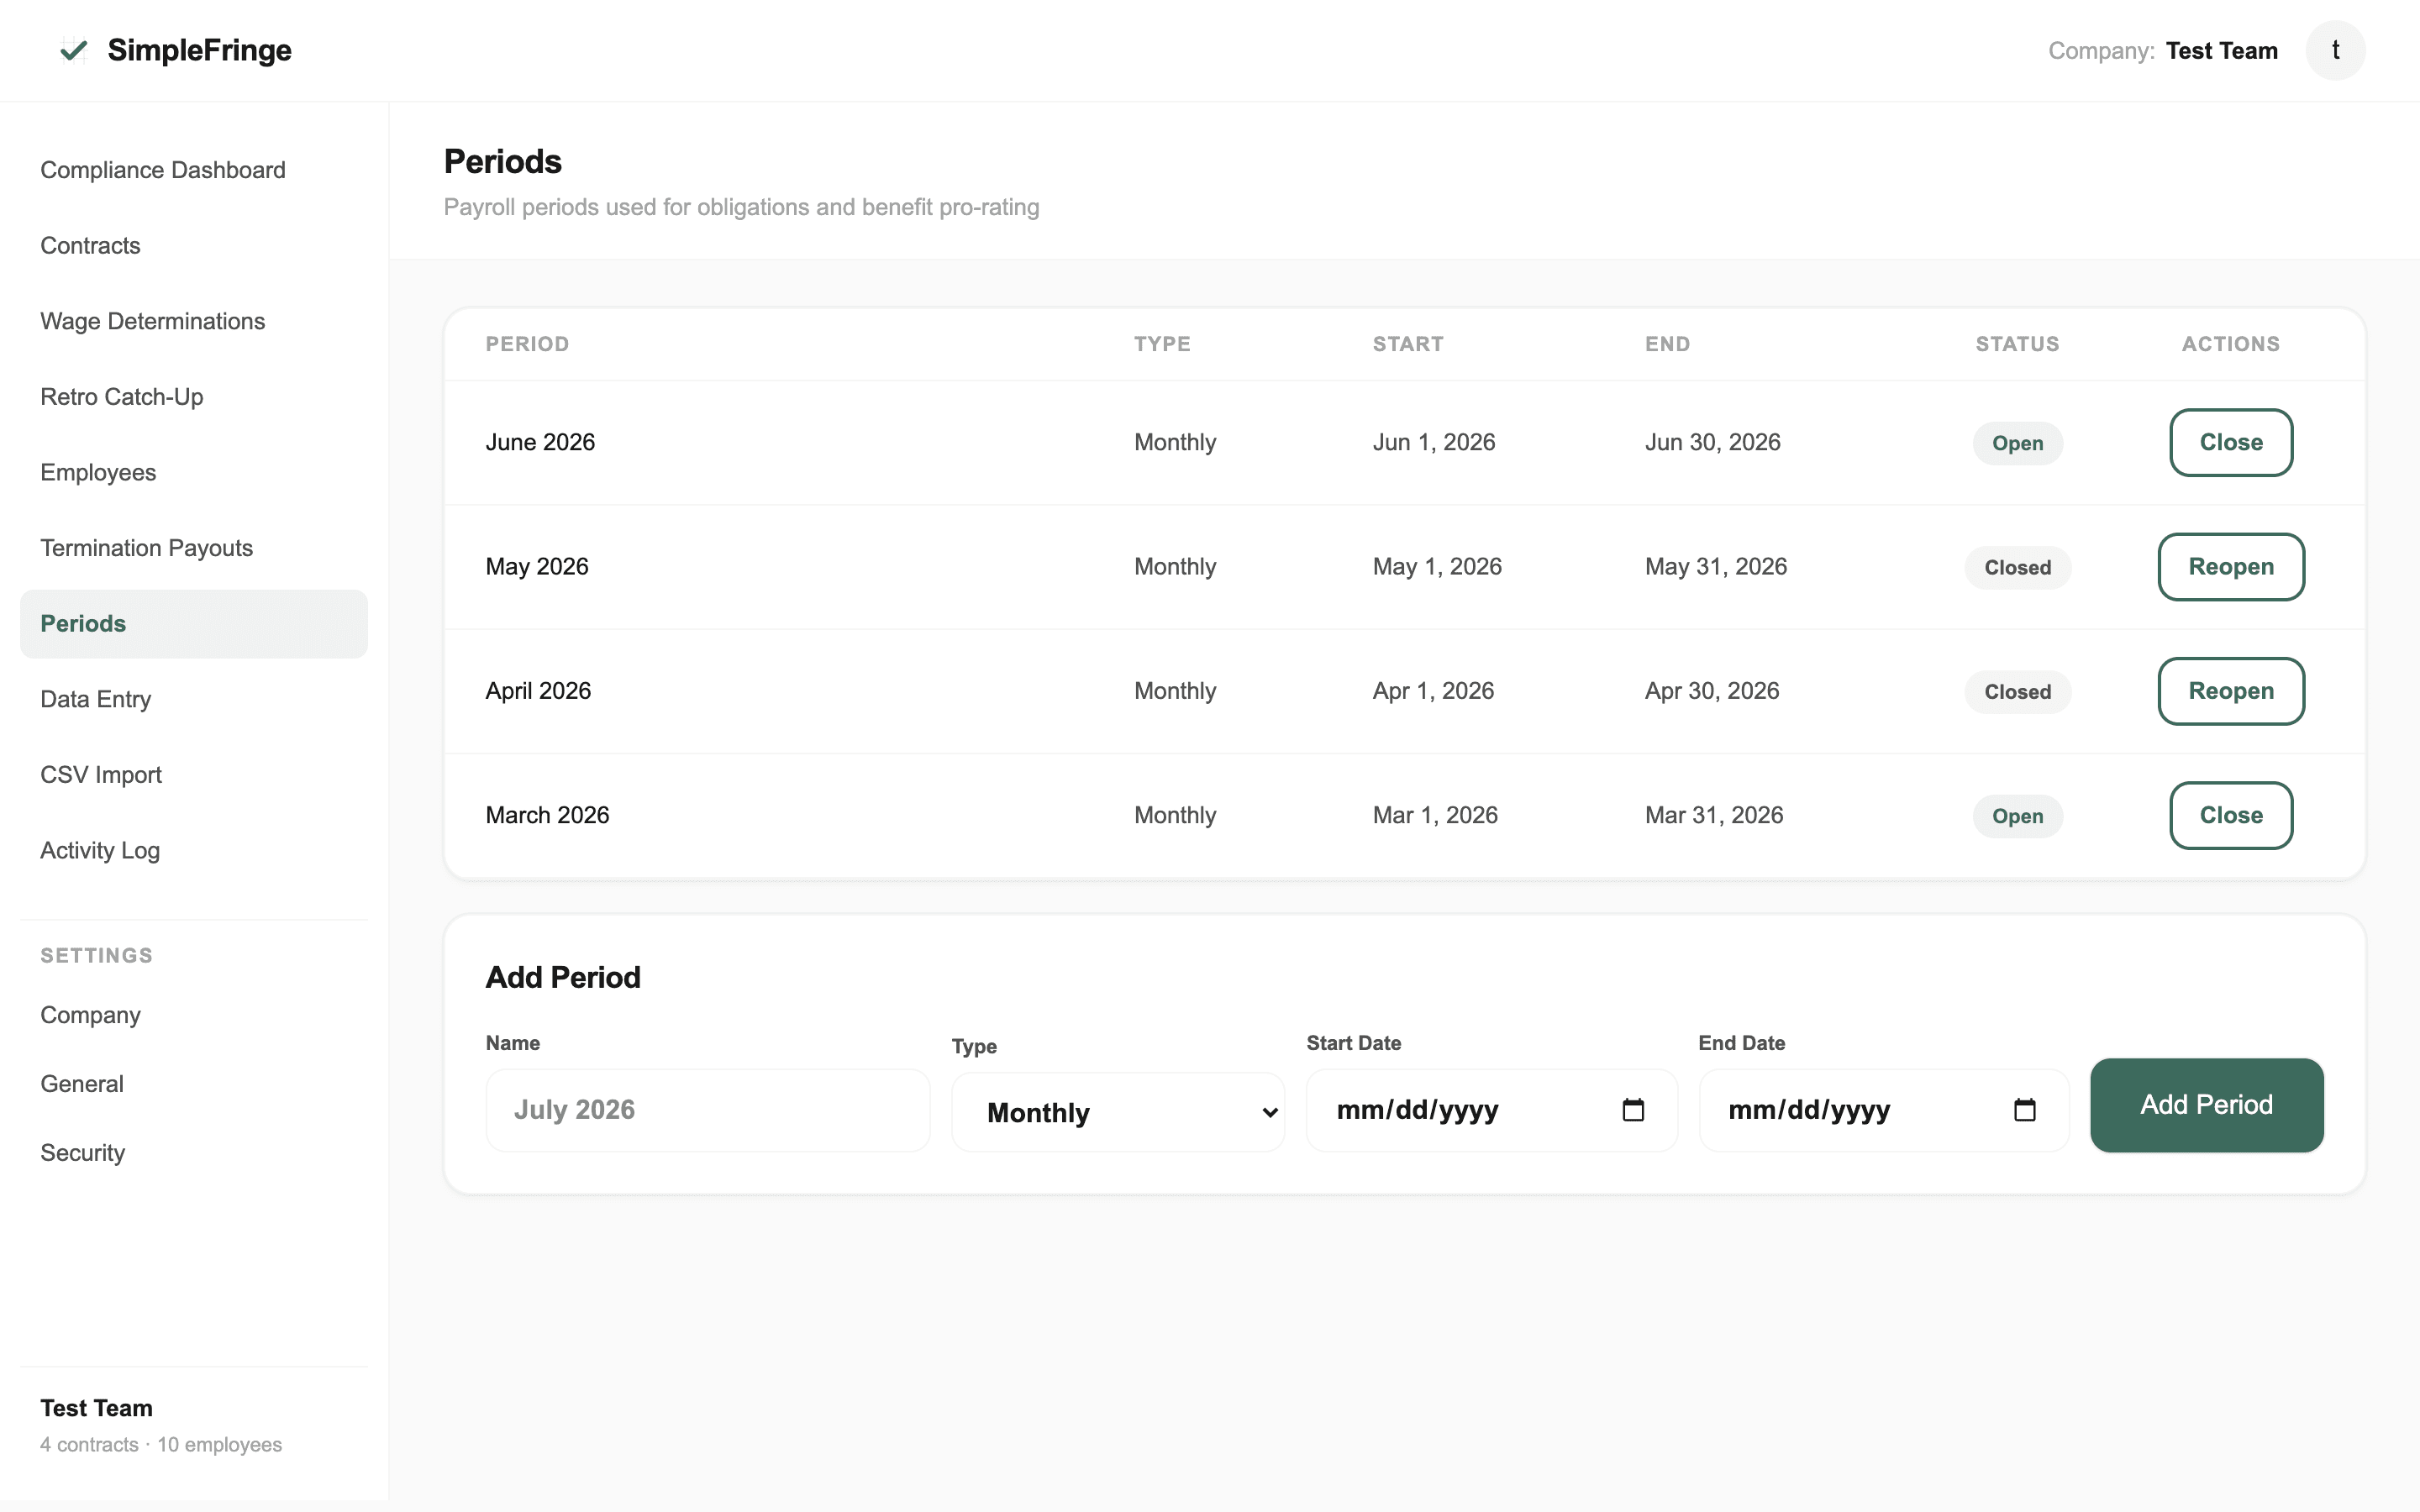Image resolution: width=2420 pixels, height=1512 pixels.
Task: Select the March 2026 period name cell
Action: click(547, 815)
